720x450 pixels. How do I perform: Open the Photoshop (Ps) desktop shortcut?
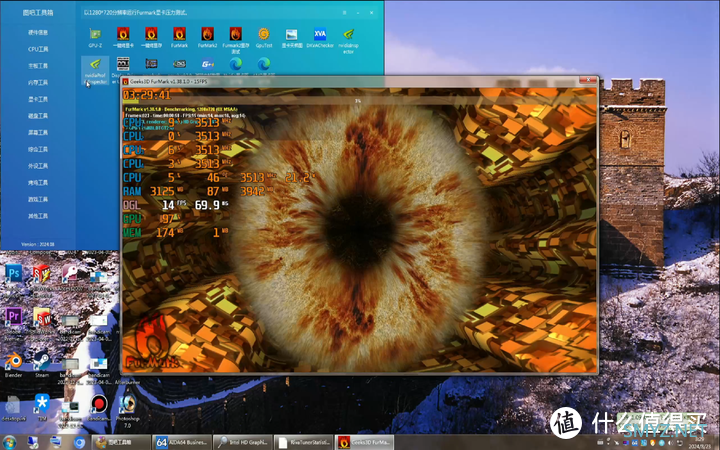tap(13, 274)
